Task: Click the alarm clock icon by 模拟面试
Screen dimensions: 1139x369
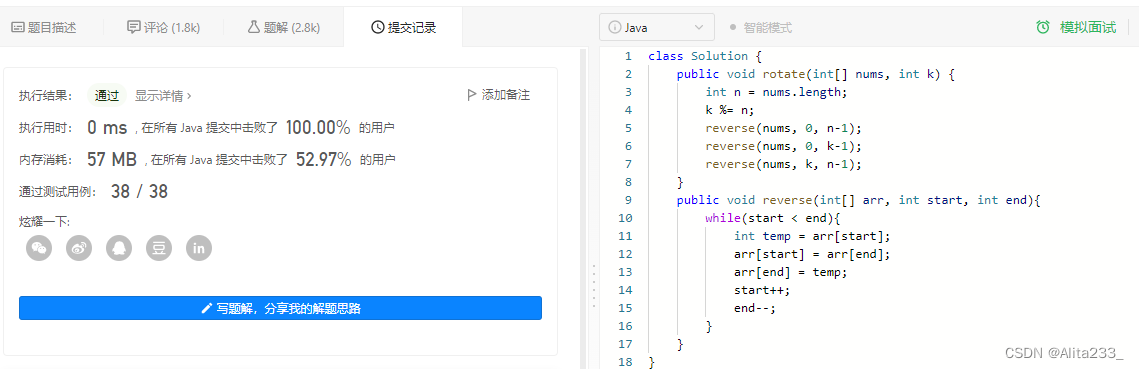Action: tap(1042, 27)
